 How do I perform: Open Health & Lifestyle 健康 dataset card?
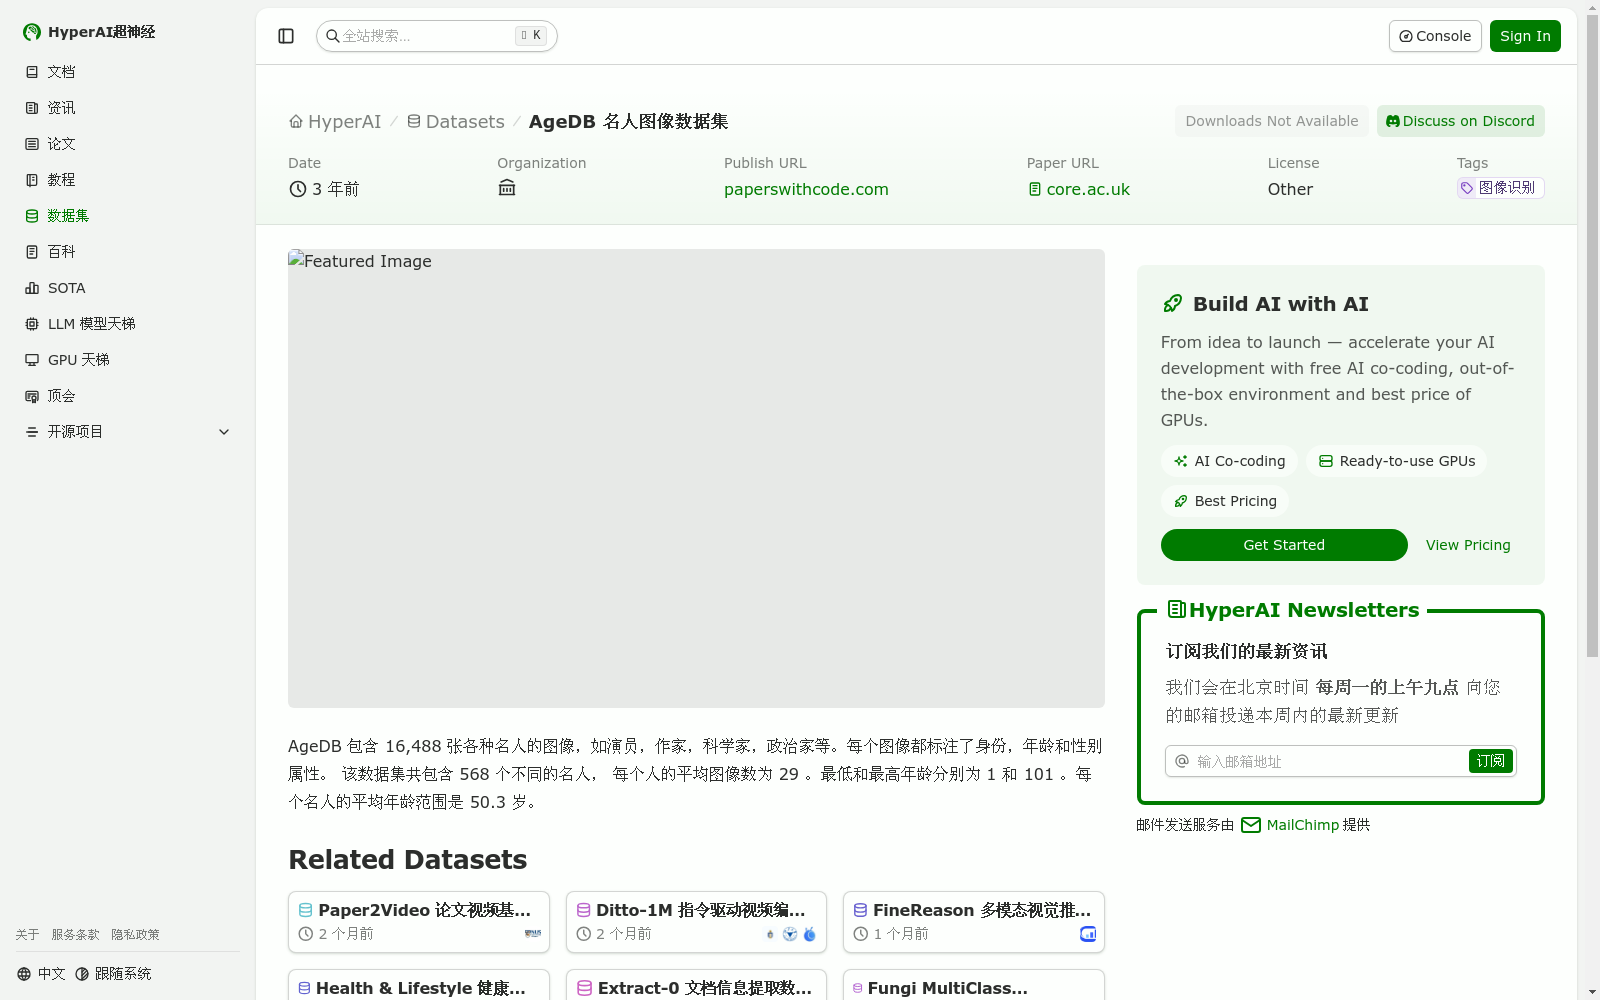pos(419,985)
